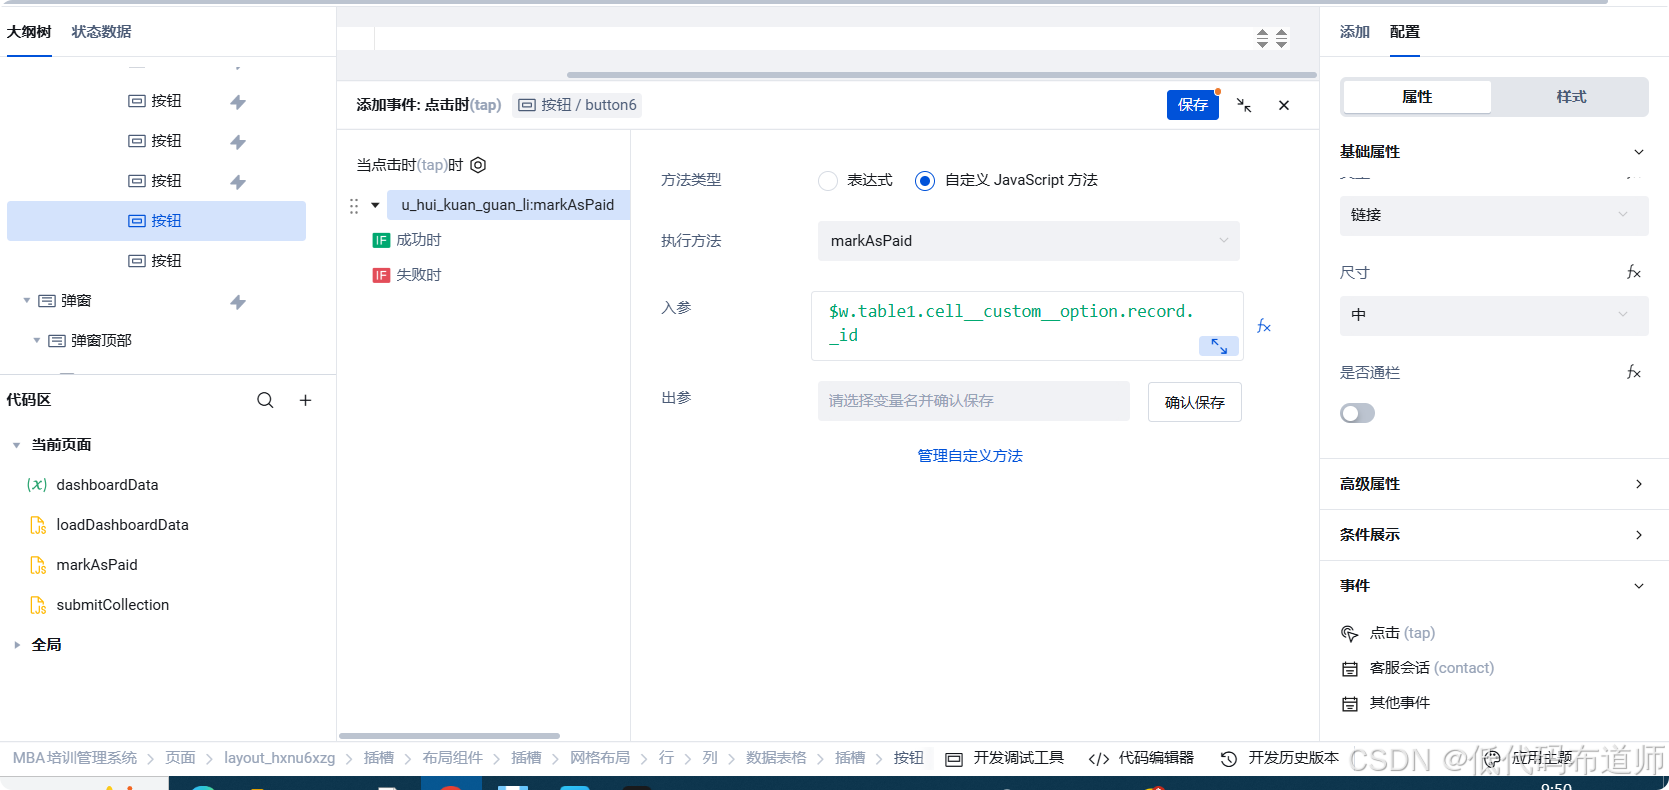Expand 全局 code group
This screenshot has height=790, width=1669.
(17, 645)
